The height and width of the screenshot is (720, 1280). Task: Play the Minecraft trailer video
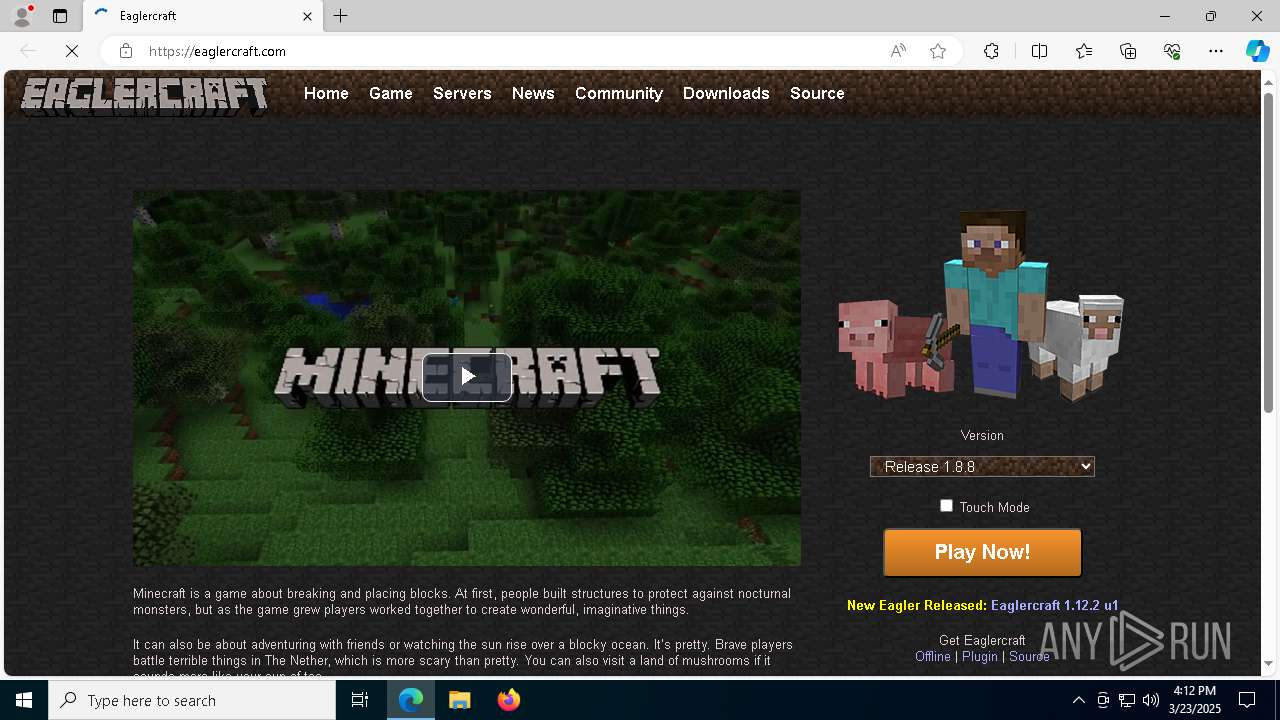[x=467, y=377]
